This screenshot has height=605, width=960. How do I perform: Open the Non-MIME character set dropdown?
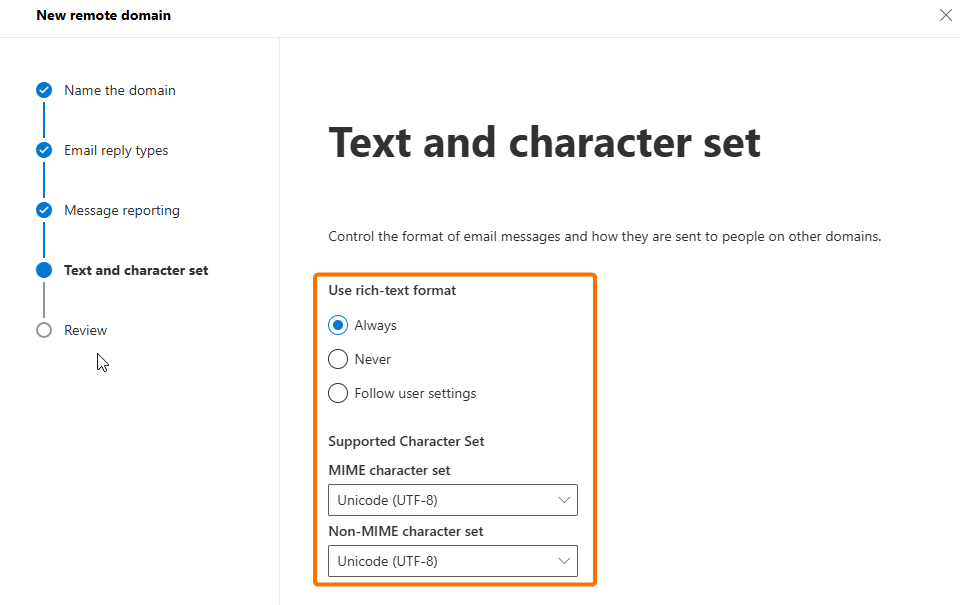point(452,561)
